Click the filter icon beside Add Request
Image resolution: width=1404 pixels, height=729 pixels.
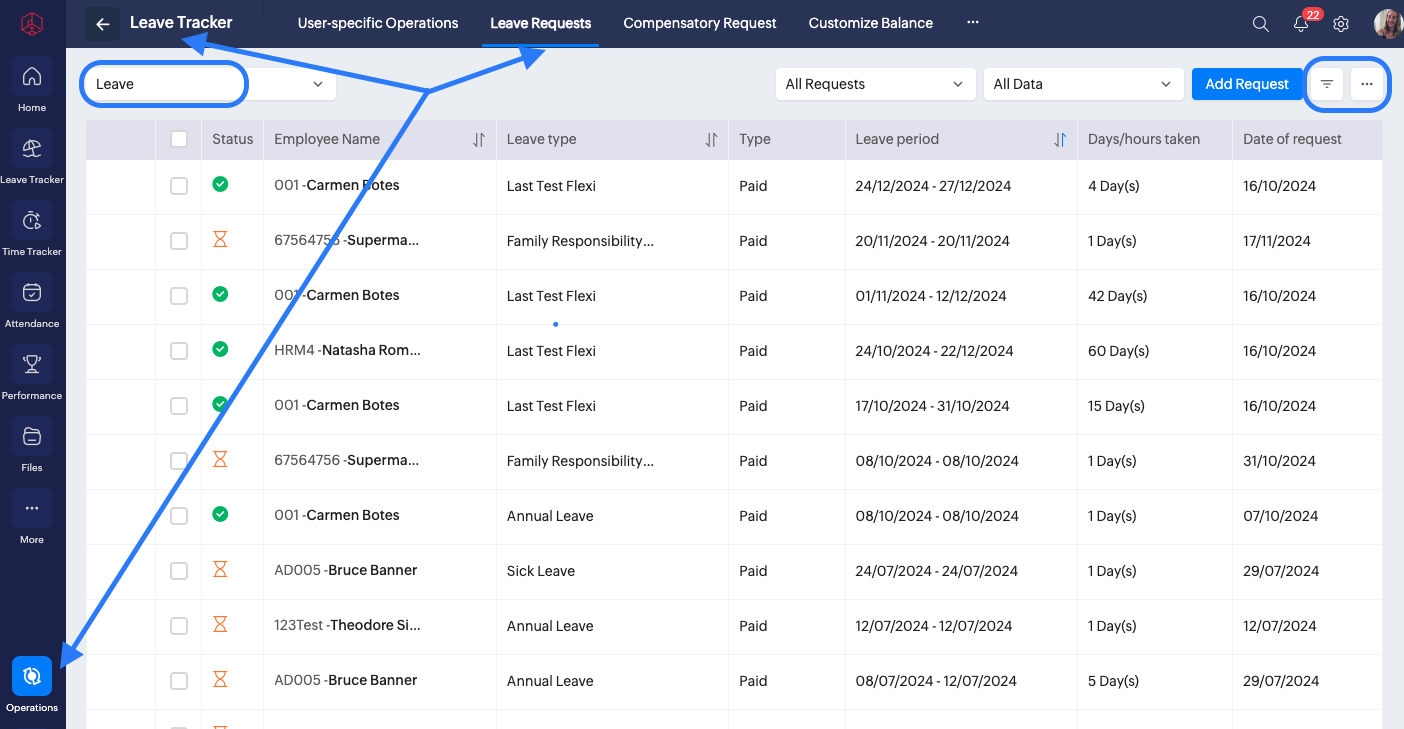coord(1327,84)
